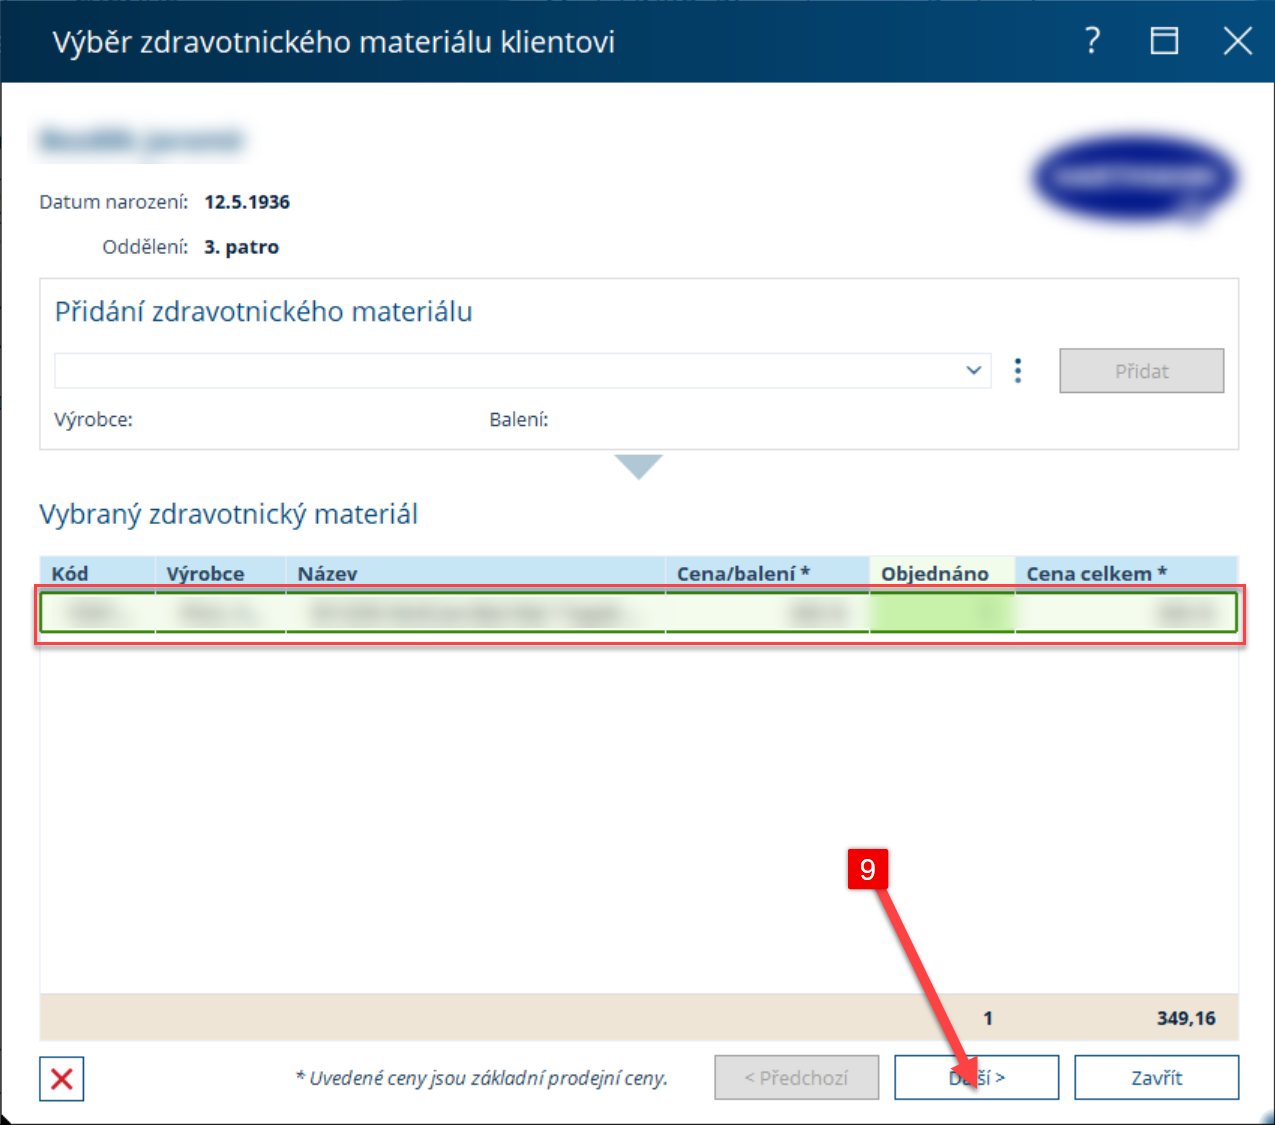Image resolution: width=1275 pixels, height=1125 pixels.
Task: Click the medical material combo box field
Action: [522, 371]
